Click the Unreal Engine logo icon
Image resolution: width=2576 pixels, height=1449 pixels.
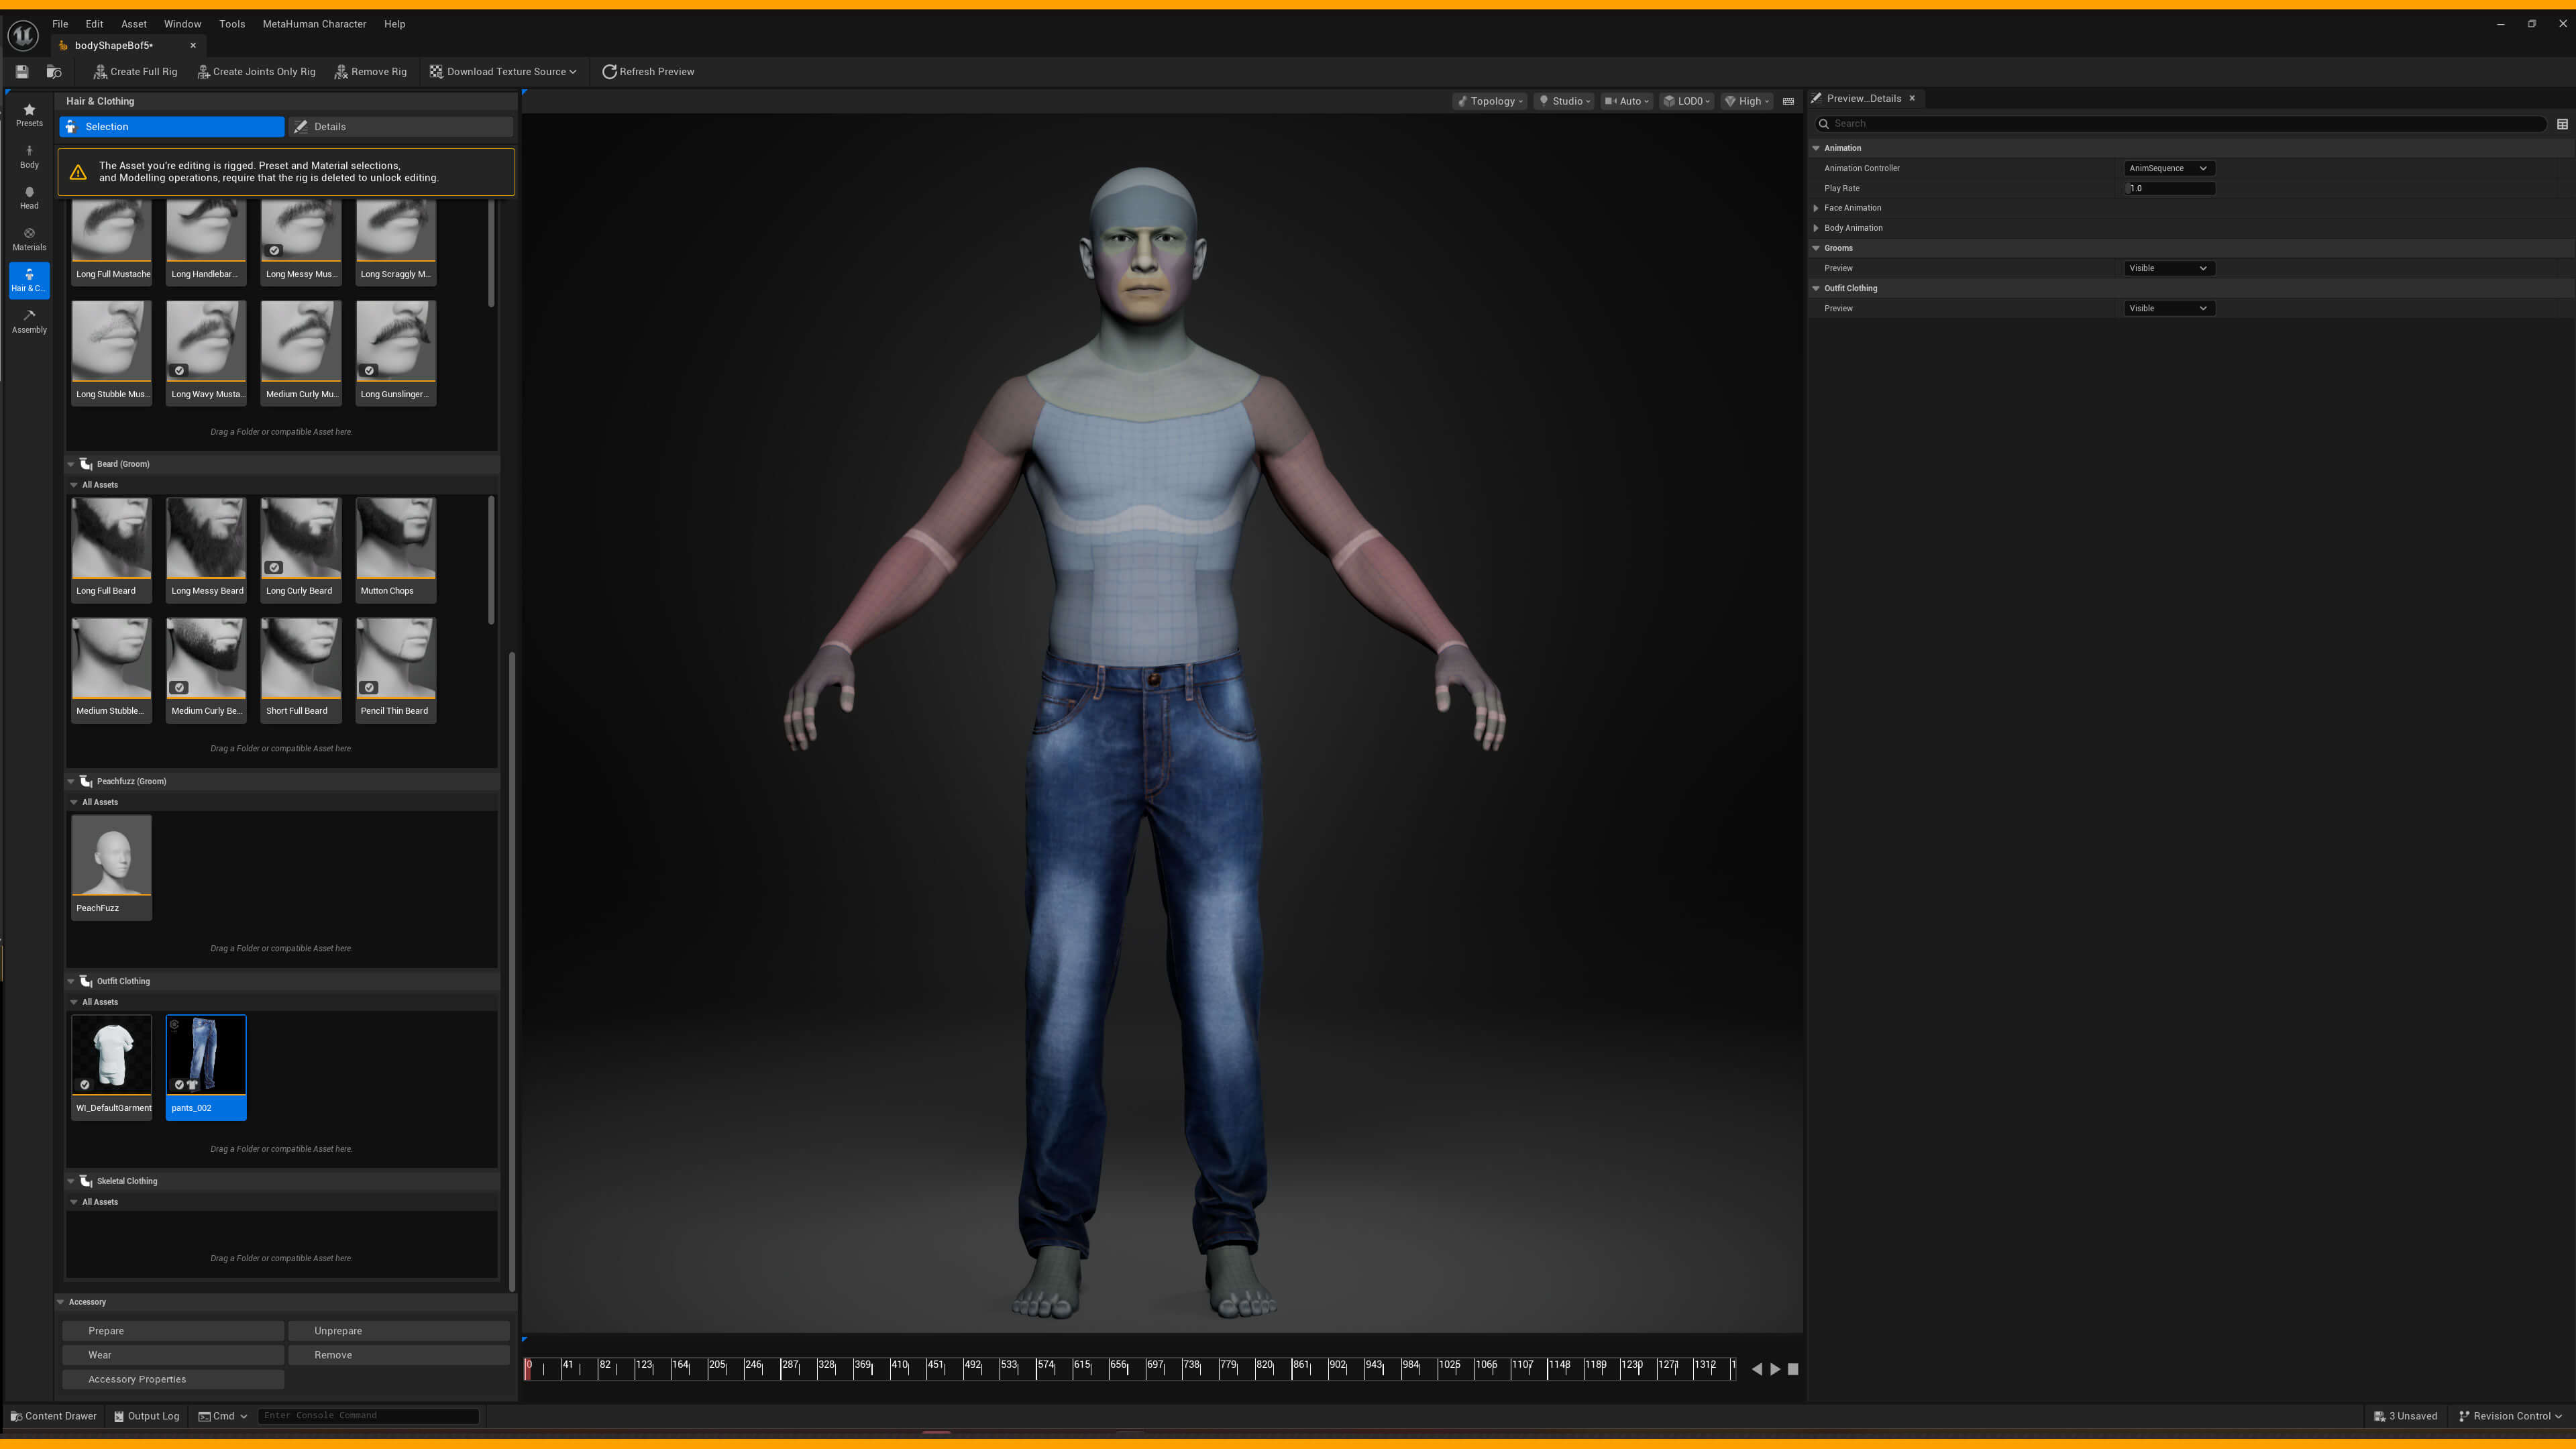(x=23, y=35)
